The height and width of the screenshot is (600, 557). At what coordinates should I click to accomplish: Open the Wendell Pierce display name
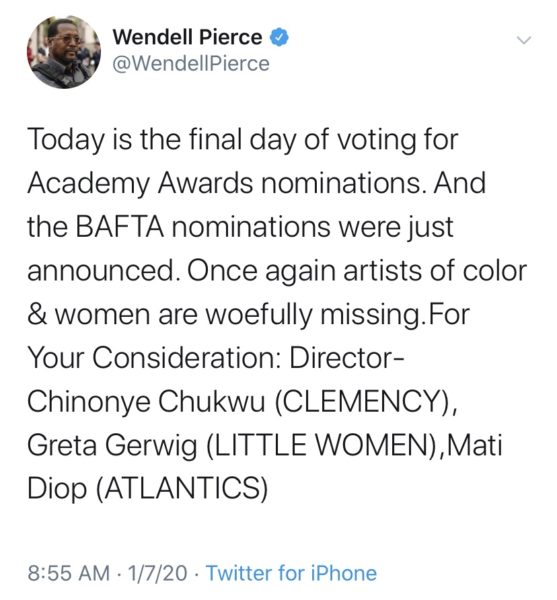coord(187,38)
